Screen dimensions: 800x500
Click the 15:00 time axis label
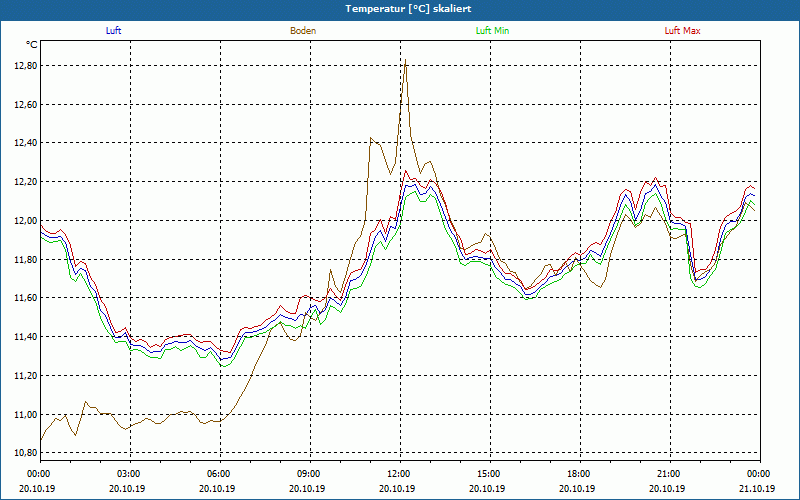490,474
